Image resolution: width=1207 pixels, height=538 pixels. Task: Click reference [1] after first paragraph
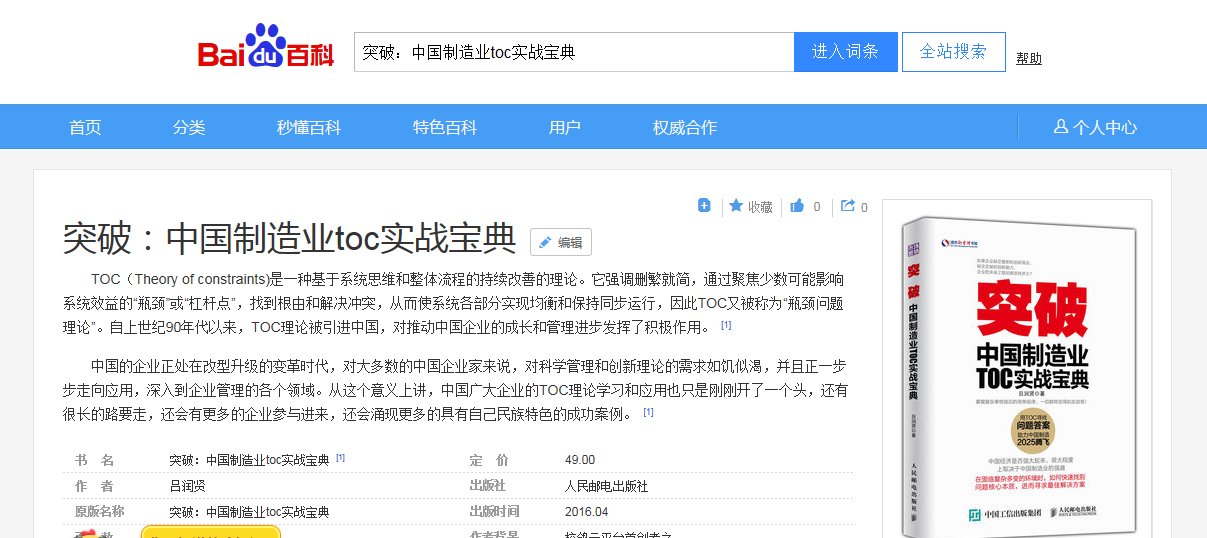726,325
